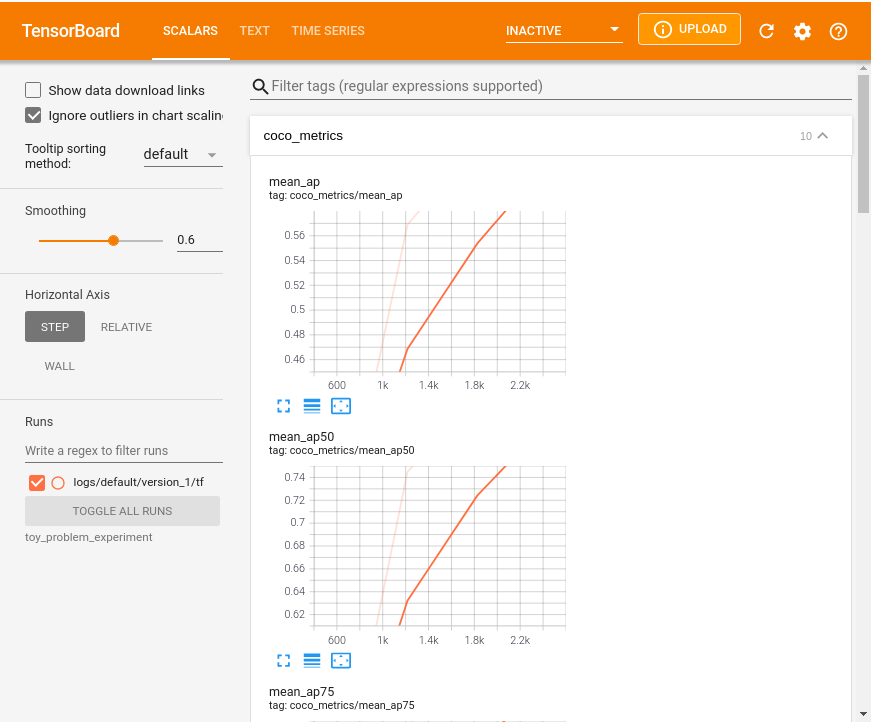Image resolution: width=871 pixels, height=728 pixels.
Task: Select only the version_1/tf run radio circle
Action: pyautogui.click(x=58, y=483)
